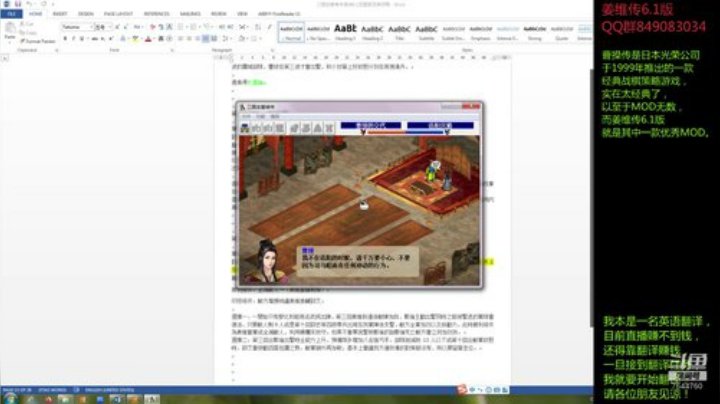720x404 pixels.
Task: Click the Copy command
Action: (x=28, y=33)
